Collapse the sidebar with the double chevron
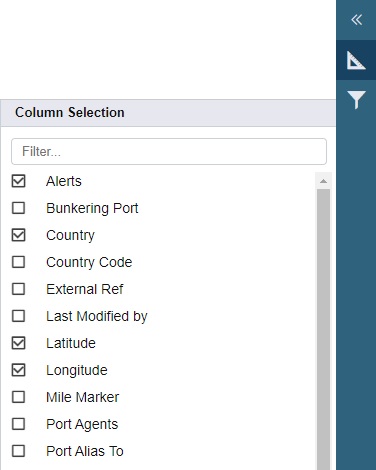This screenshot has height=470, width=376. 356,20
